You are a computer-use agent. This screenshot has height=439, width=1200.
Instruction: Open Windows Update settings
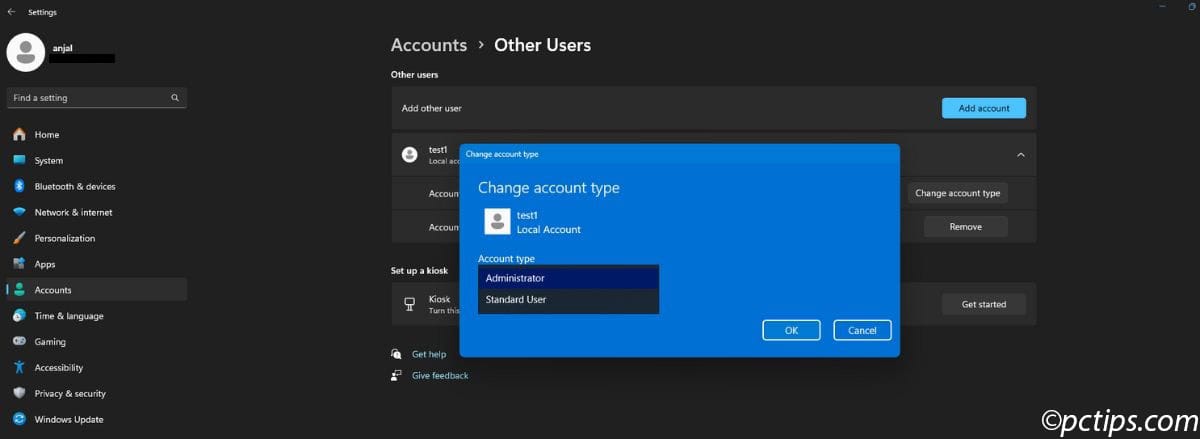96,420
